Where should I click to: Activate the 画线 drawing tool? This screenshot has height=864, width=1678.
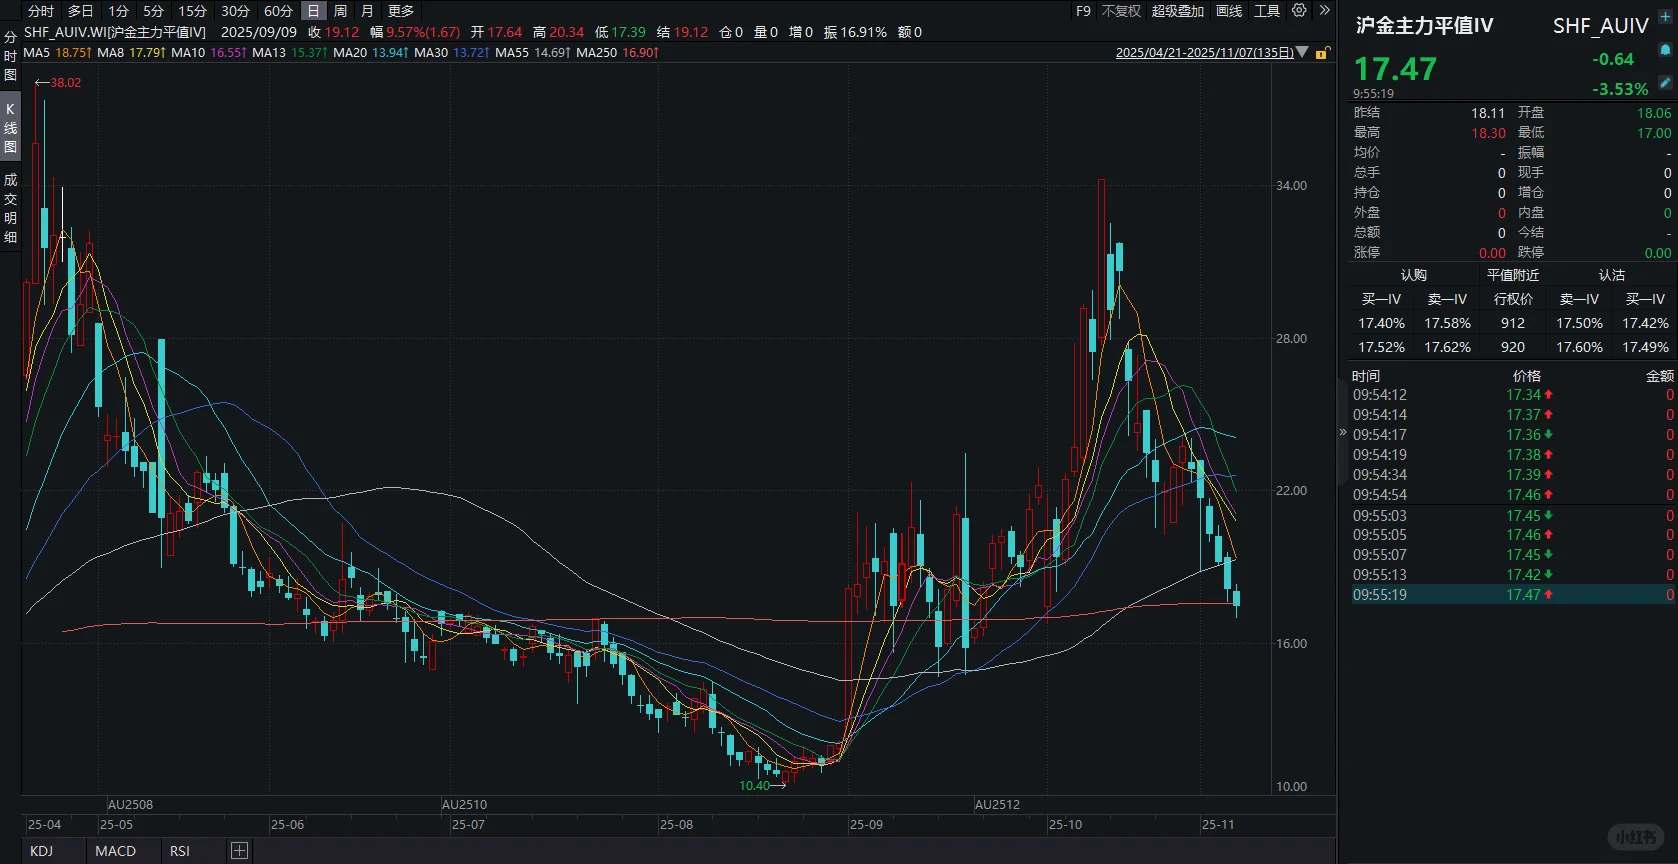(1229, 11)
